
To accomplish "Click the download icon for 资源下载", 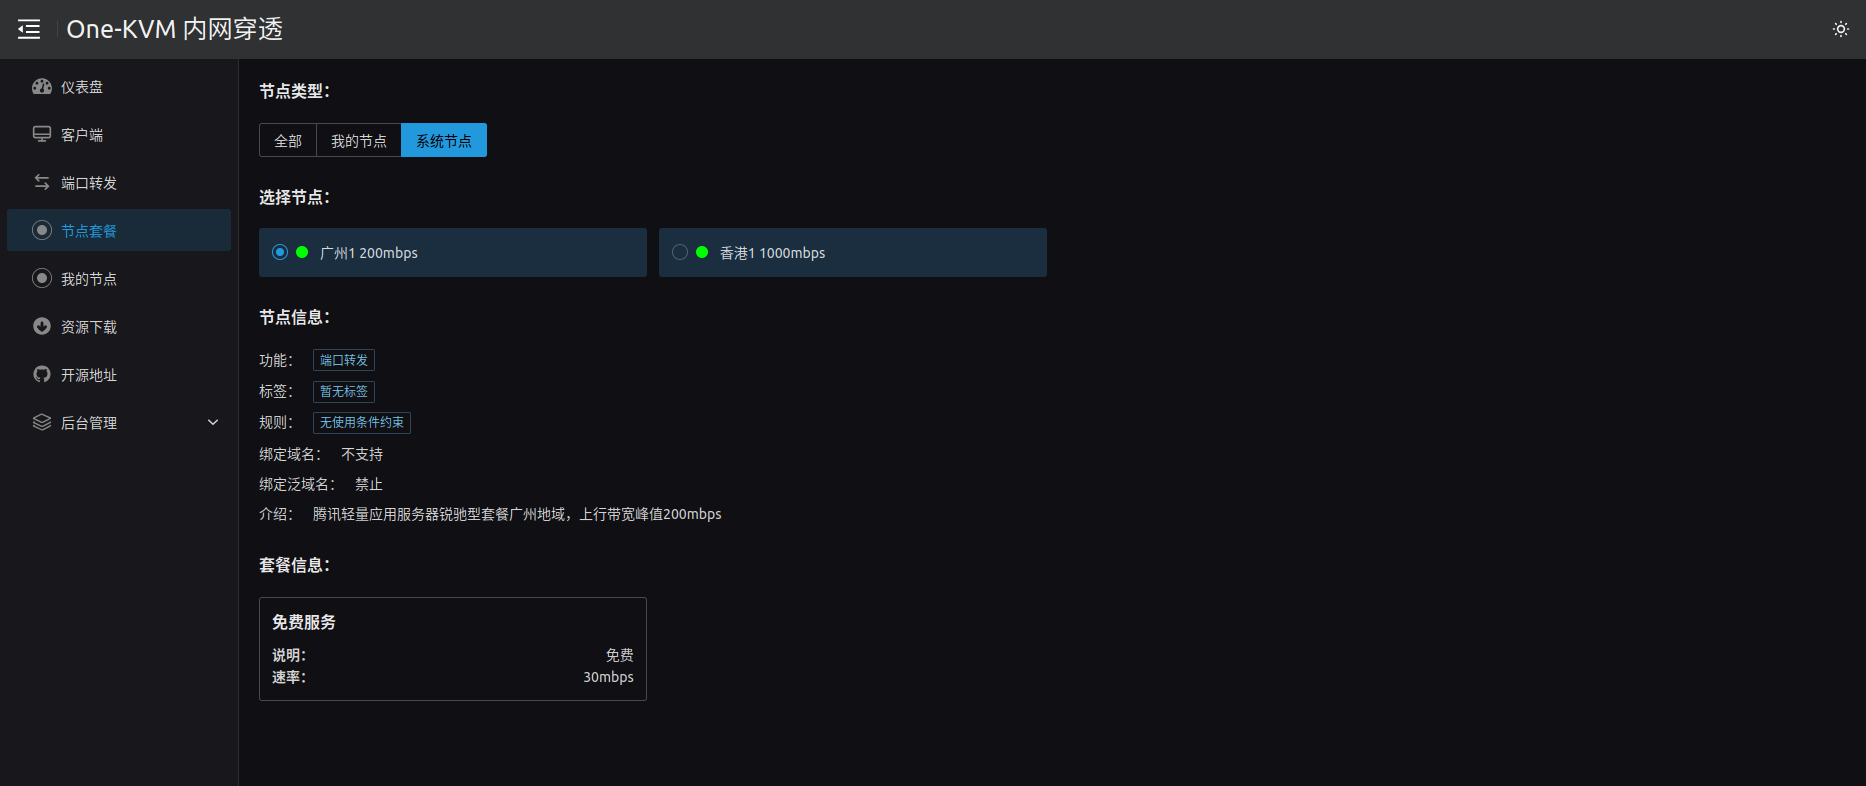I will (42, 327).
